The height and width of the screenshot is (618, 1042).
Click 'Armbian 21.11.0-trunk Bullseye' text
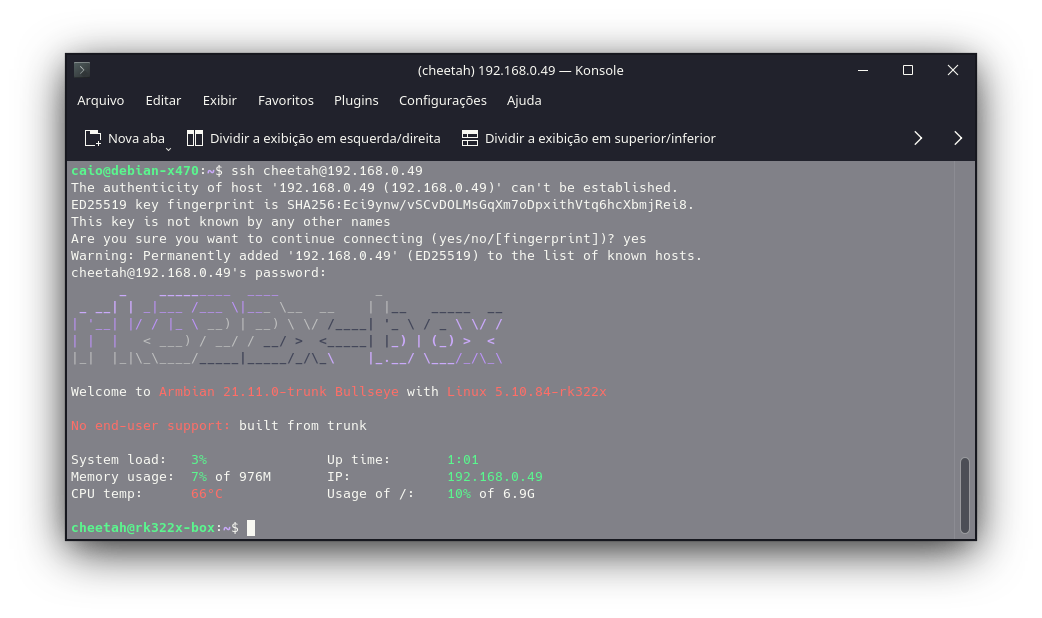point(278,391)
